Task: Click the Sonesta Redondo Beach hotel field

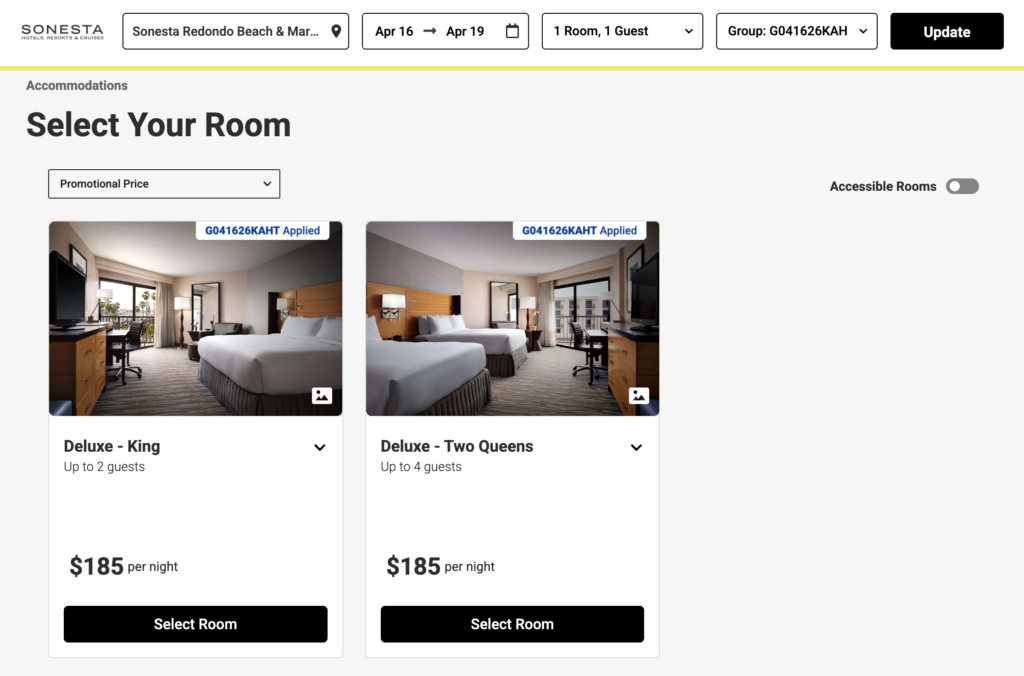Action: (x=226, y=31)
